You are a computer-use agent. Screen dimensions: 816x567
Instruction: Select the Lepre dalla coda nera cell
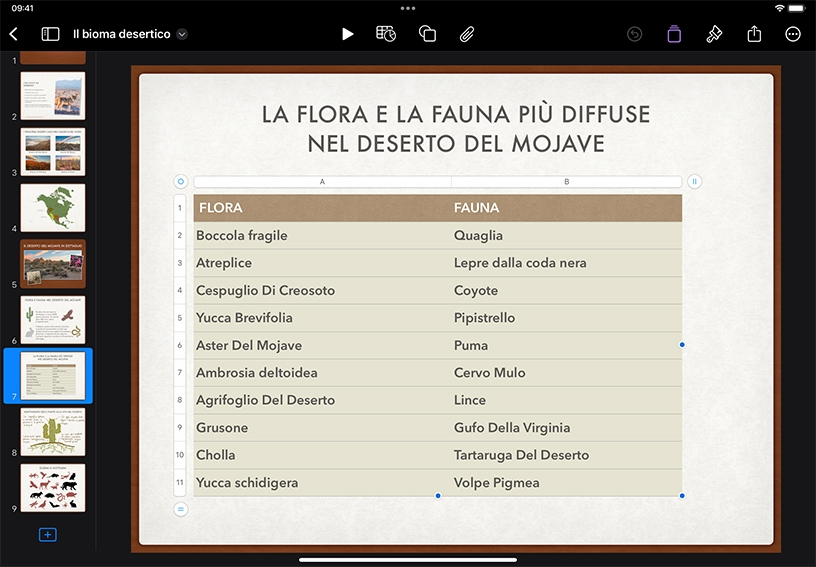[567, 263]
